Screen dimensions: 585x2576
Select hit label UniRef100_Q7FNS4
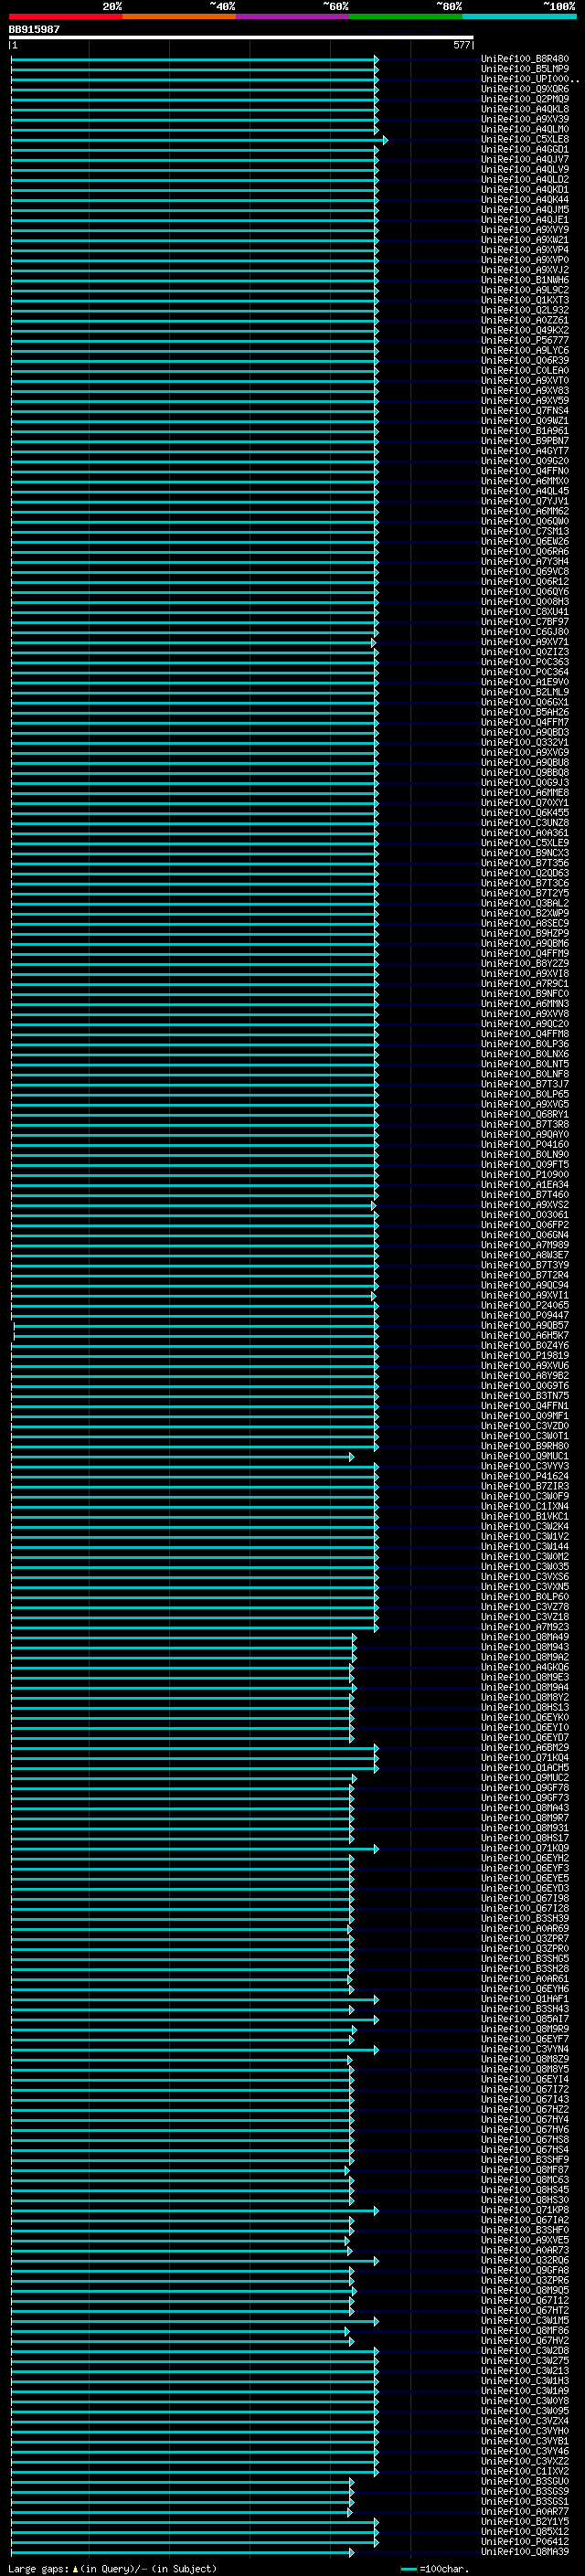point(525,410)
